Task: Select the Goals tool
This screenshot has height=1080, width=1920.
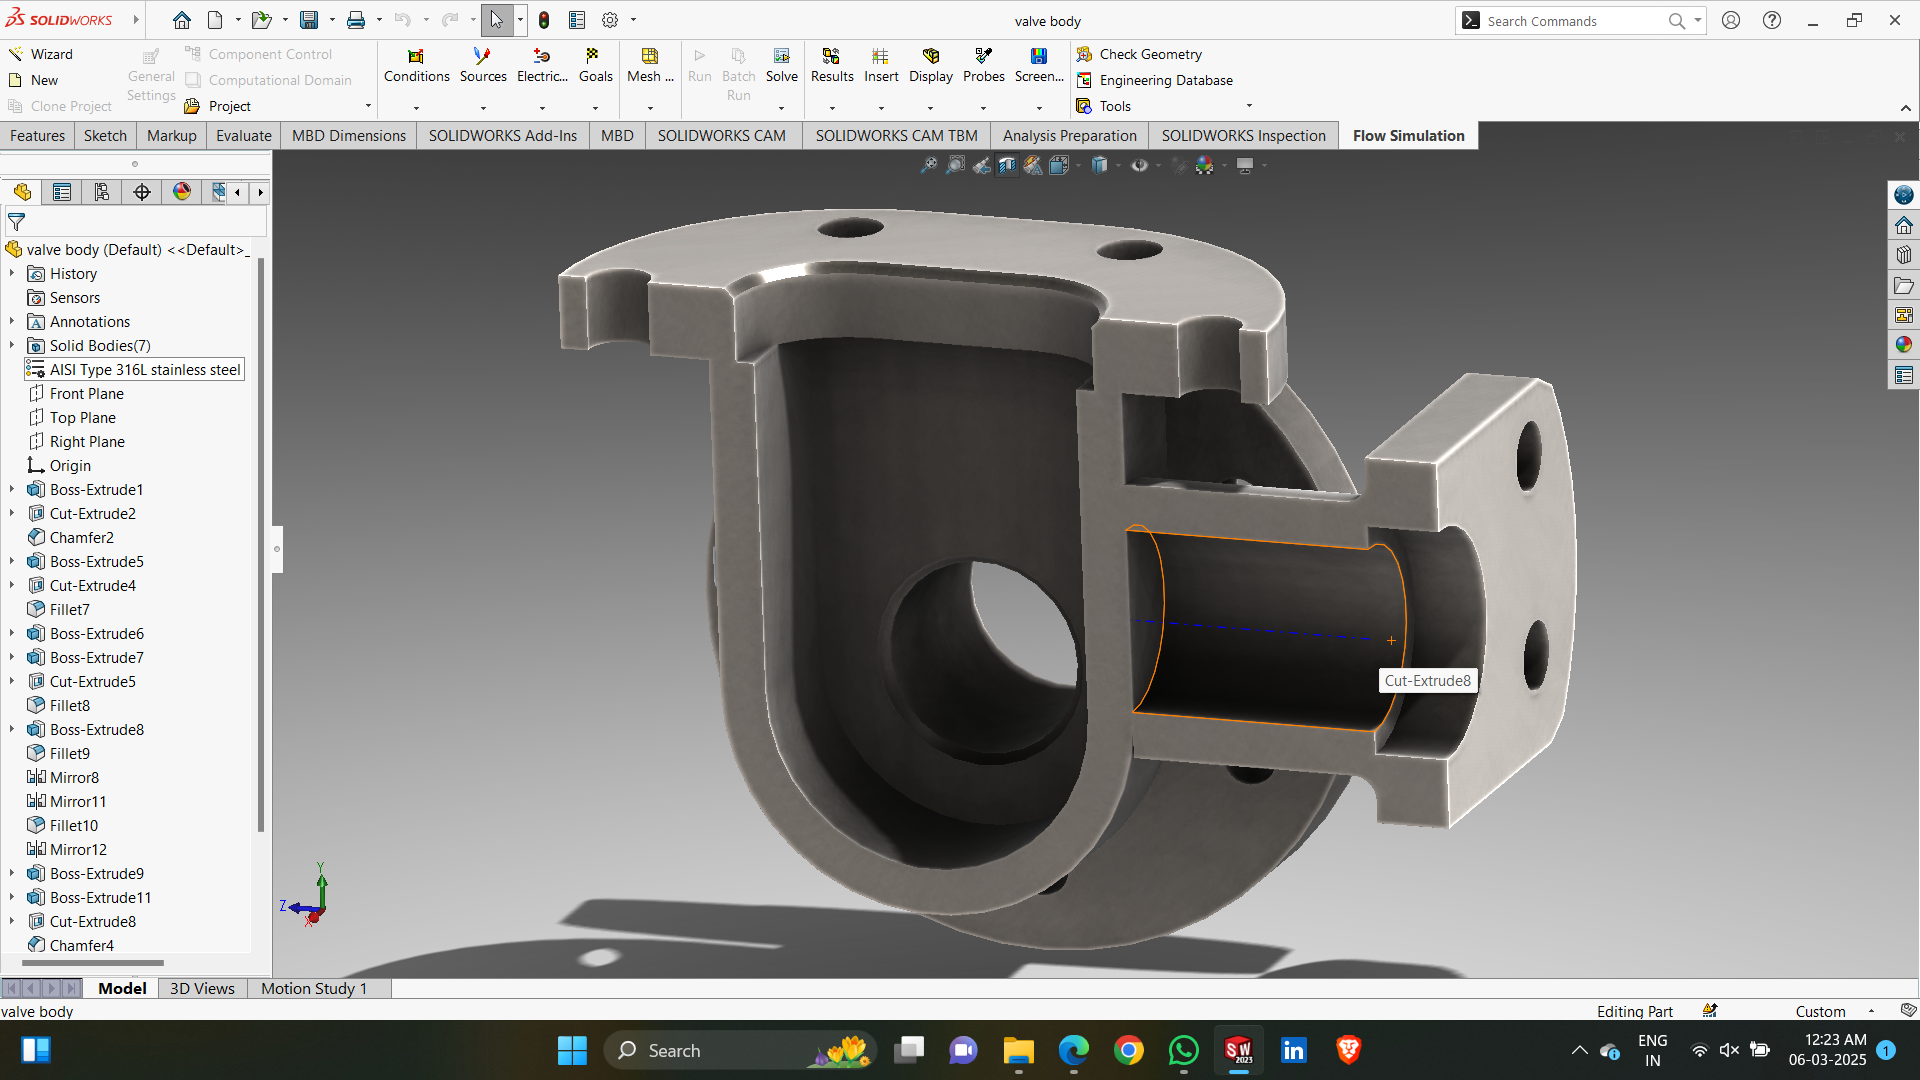Action: tap(595, 65)
